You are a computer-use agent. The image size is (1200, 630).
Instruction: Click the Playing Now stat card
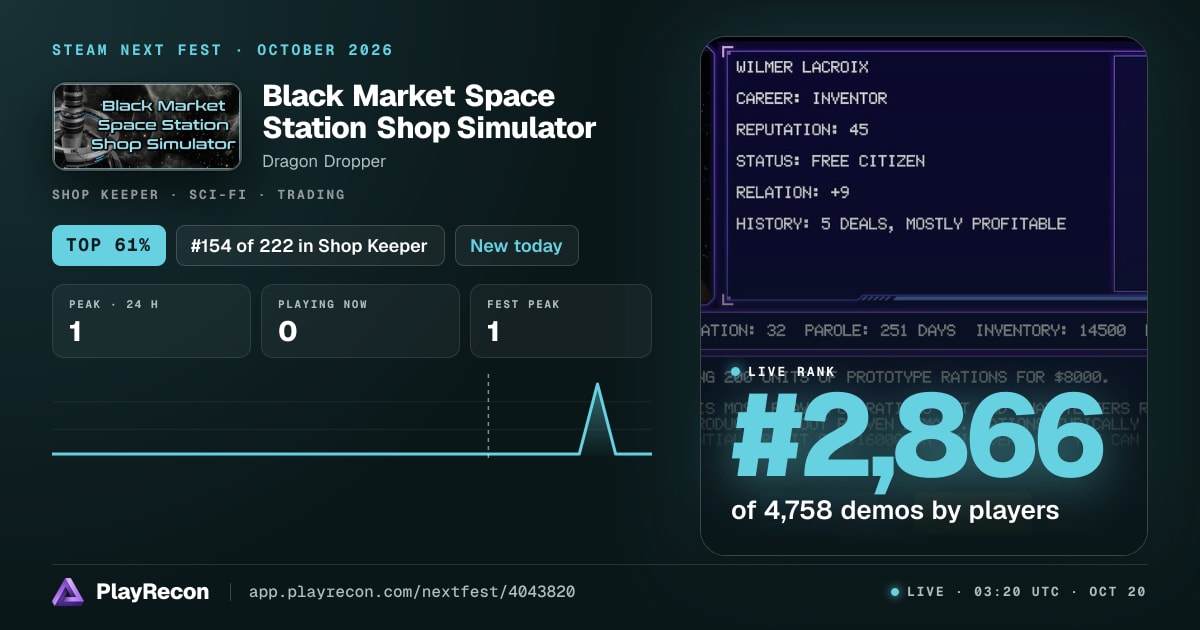click(x=360, y=321)
